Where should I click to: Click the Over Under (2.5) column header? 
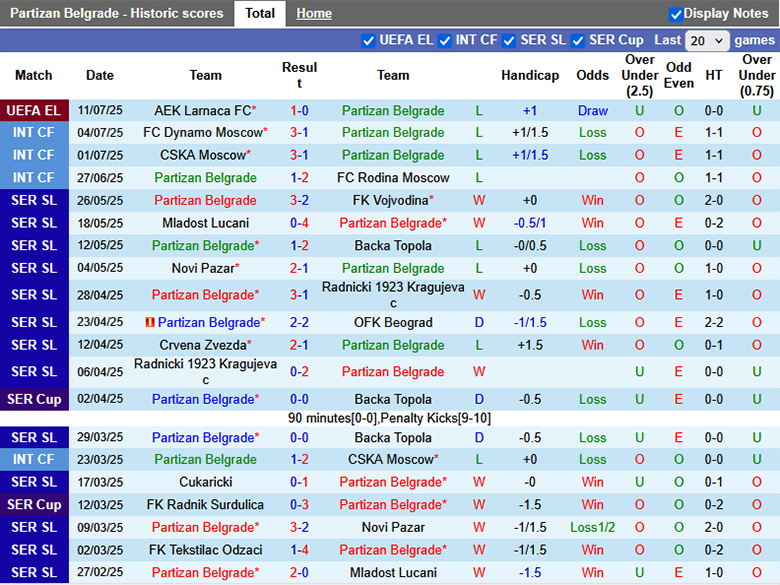tap(640, 75)
